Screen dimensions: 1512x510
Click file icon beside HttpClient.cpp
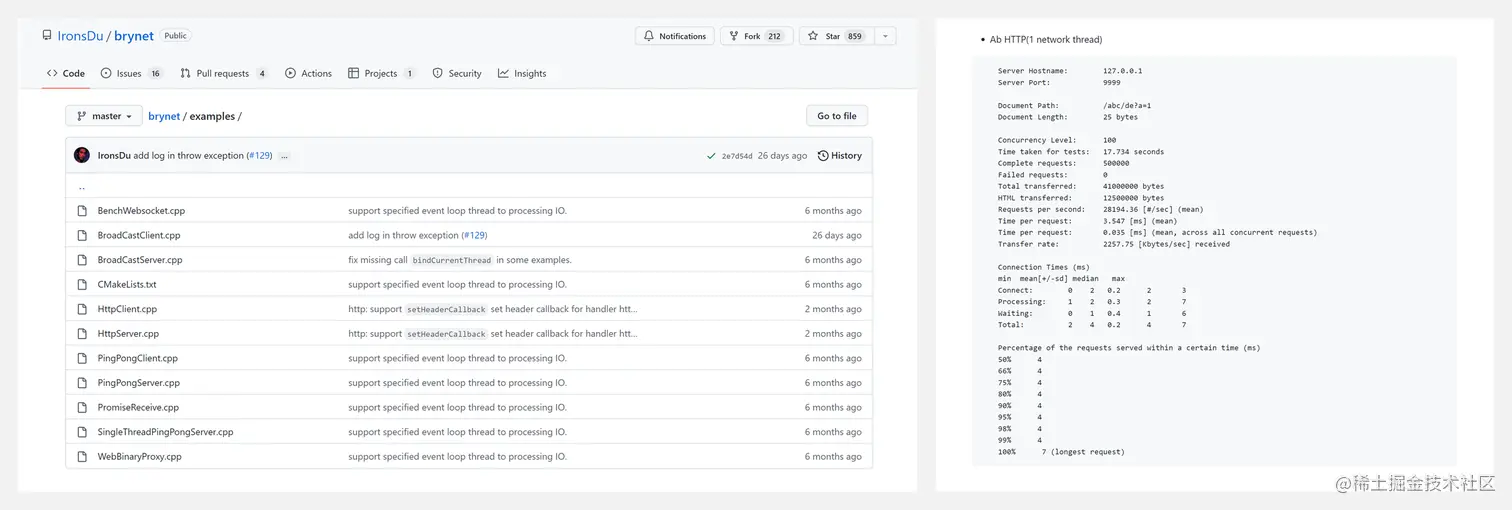tap(83, 309)
